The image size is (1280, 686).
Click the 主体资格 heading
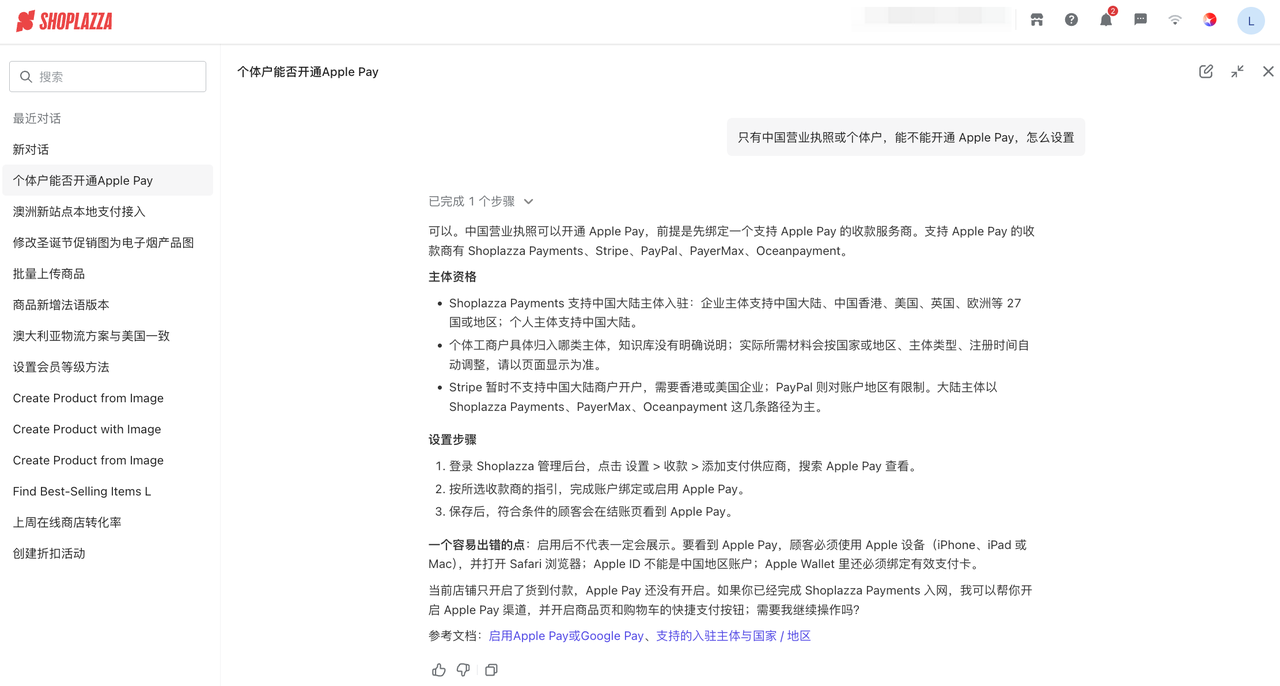(452, 277)
